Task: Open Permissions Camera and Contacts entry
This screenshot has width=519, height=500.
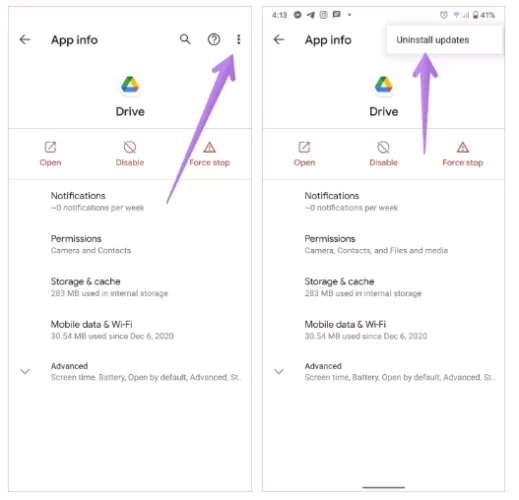Action: (130, 244)
